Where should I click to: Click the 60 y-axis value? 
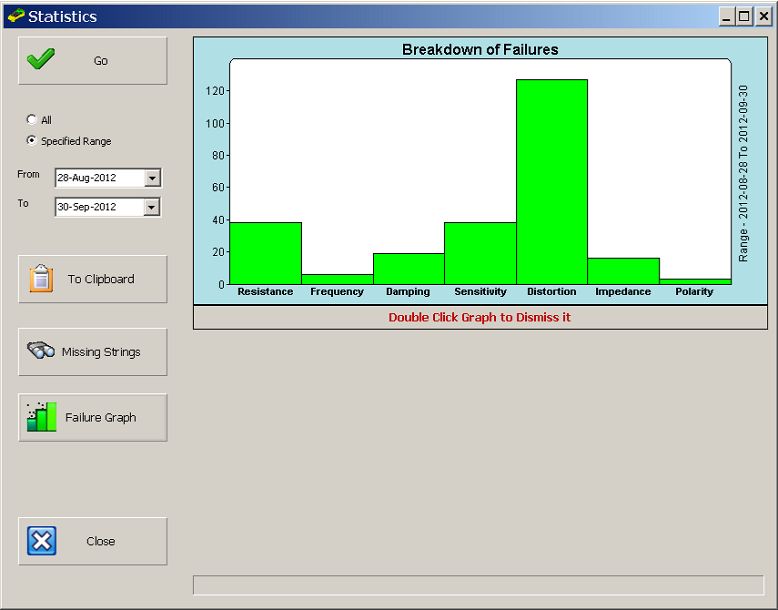click(x=218, y=188)
